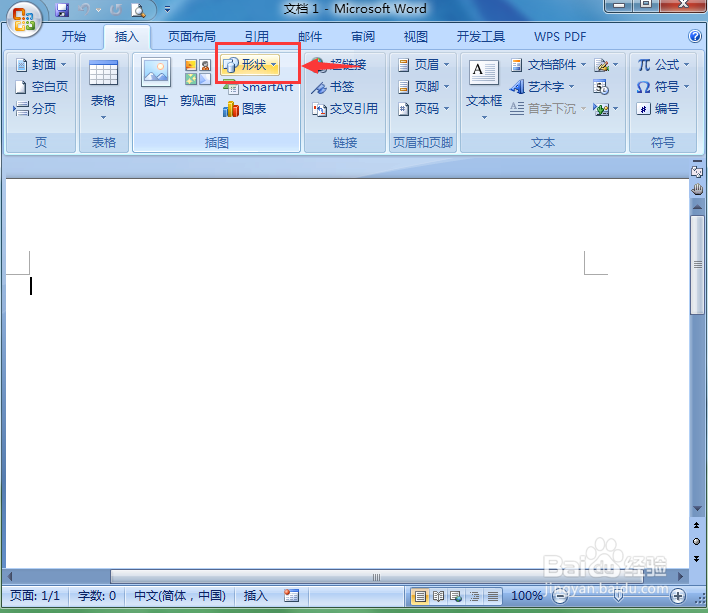Click the horizontal scrollbar thumb
708x613 pixels.
[377, 577]
